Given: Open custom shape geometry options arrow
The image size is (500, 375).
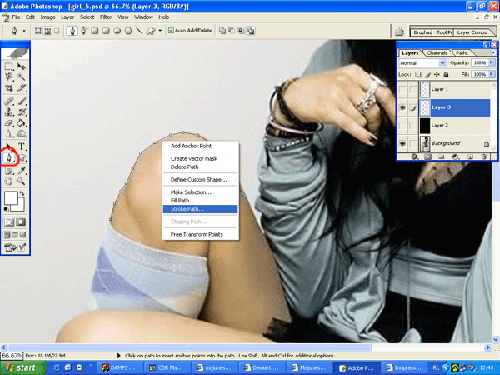Looking at the screenshot, I should coord(160,31).
